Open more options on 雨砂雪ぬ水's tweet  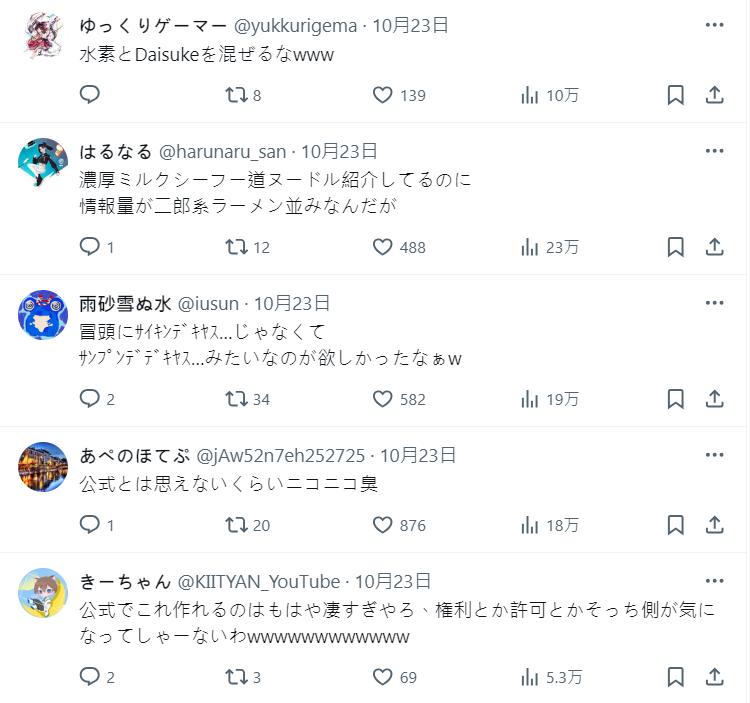(714, 303)
